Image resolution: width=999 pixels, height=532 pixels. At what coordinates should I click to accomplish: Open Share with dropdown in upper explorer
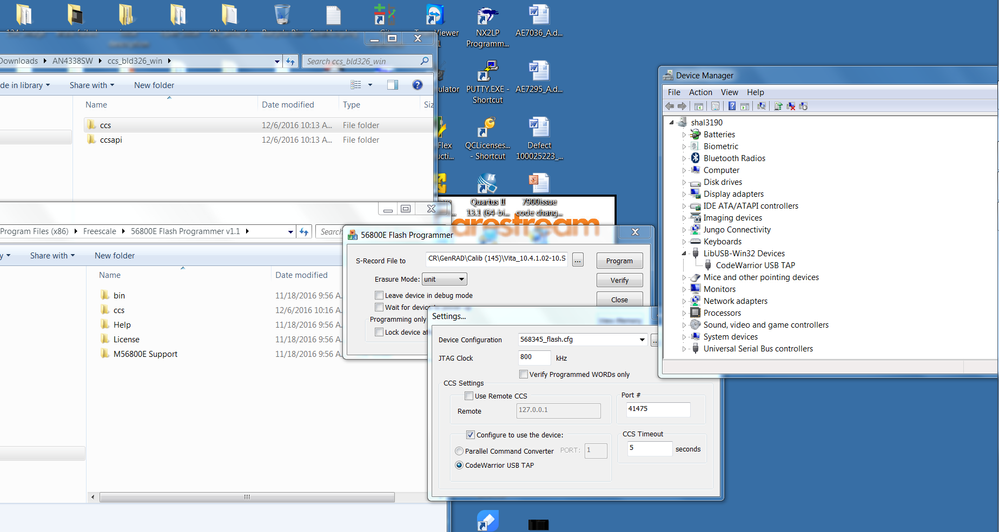click(x=92, y=85)
